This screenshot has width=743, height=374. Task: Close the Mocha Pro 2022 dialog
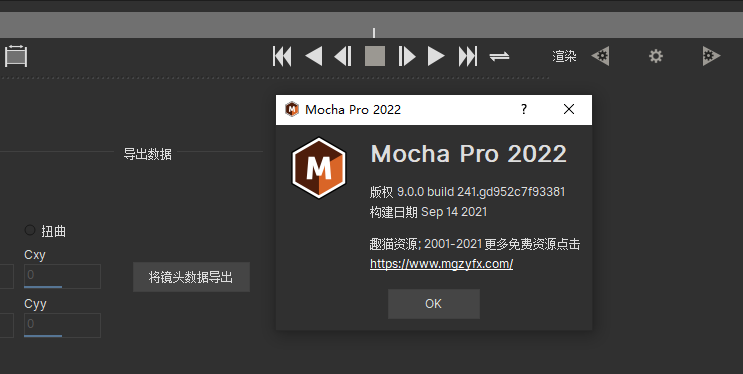click(x=569, y=109)
